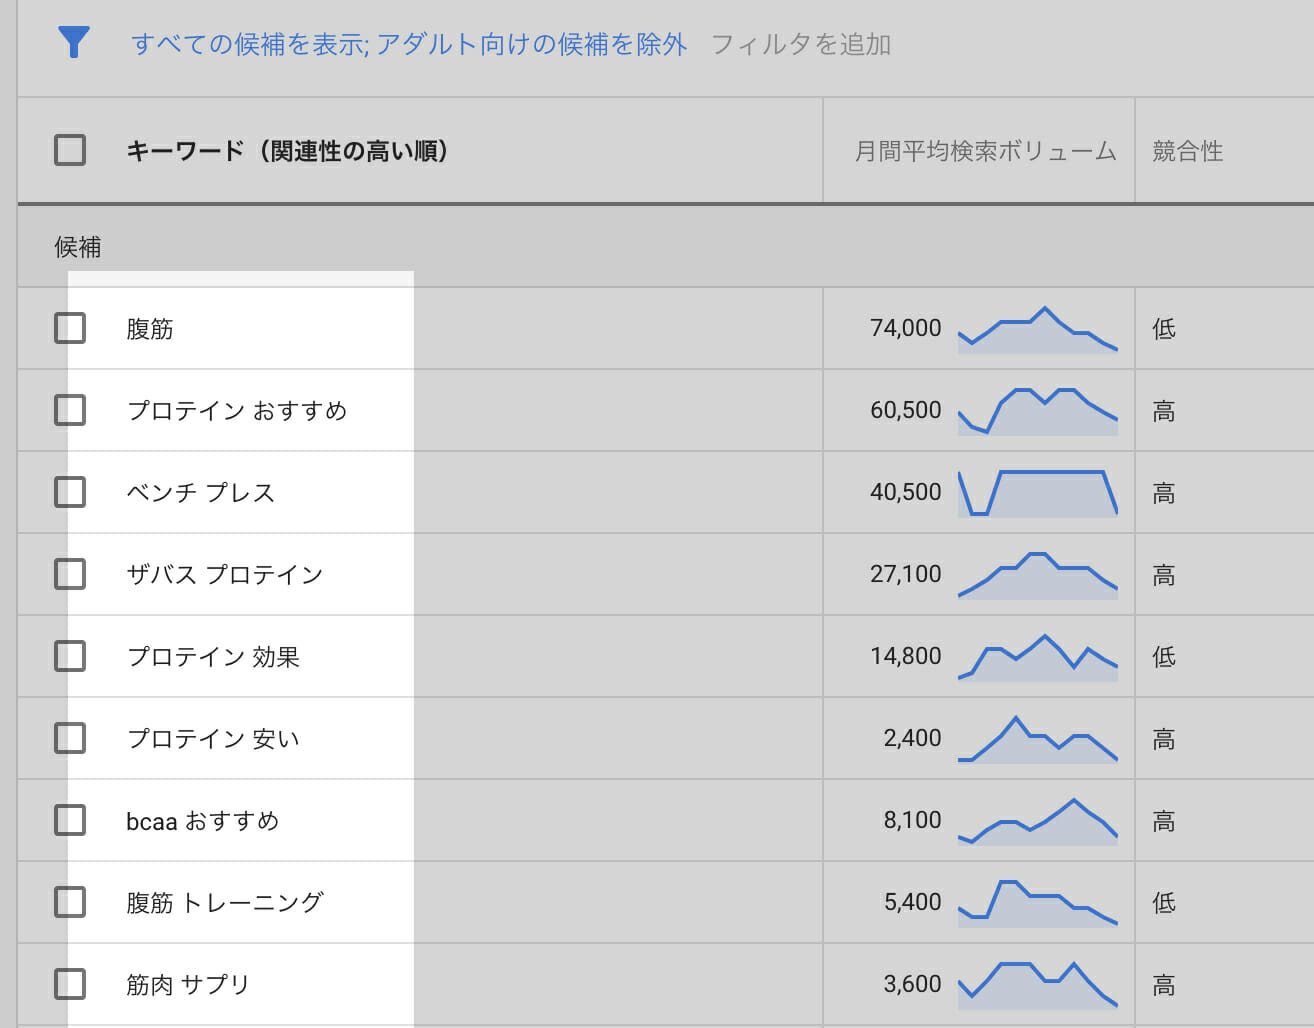Click the search volume value 8,100

coord(912,820)
